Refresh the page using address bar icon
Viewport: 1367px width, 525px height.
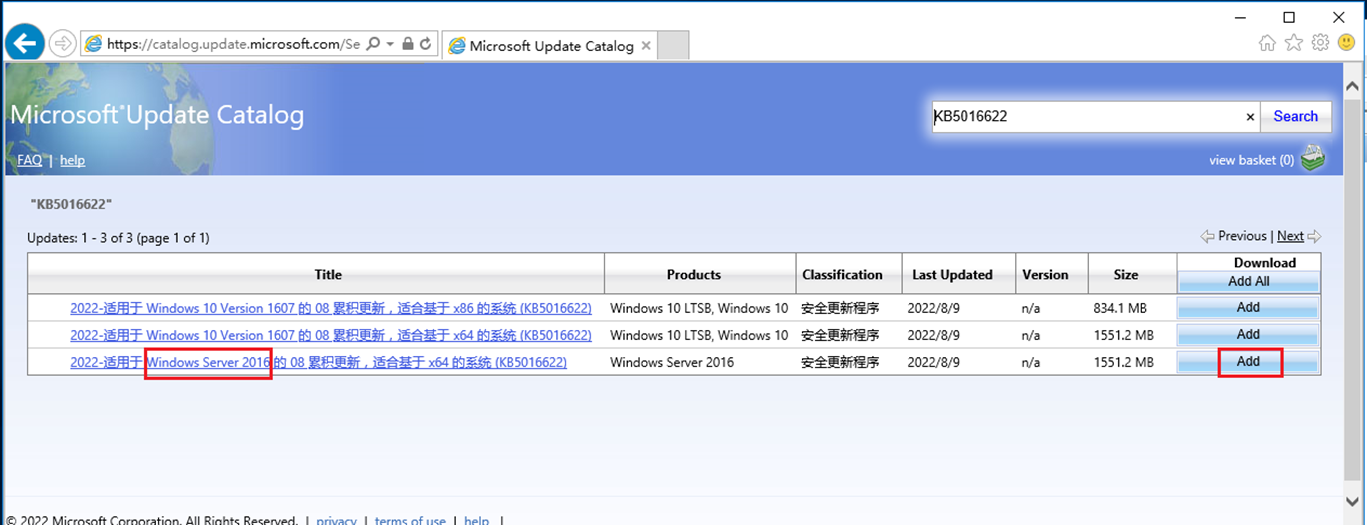(x=425, y=44)
